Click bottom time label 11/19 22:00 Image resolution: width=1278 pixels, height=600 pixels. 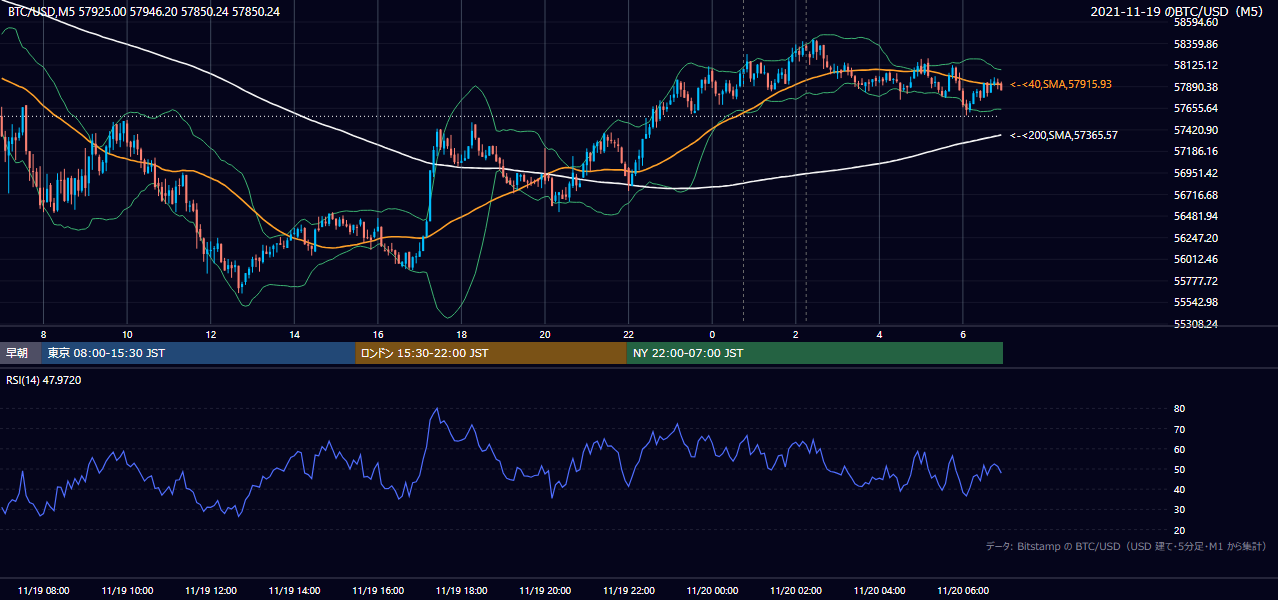(x=628, y=591)
